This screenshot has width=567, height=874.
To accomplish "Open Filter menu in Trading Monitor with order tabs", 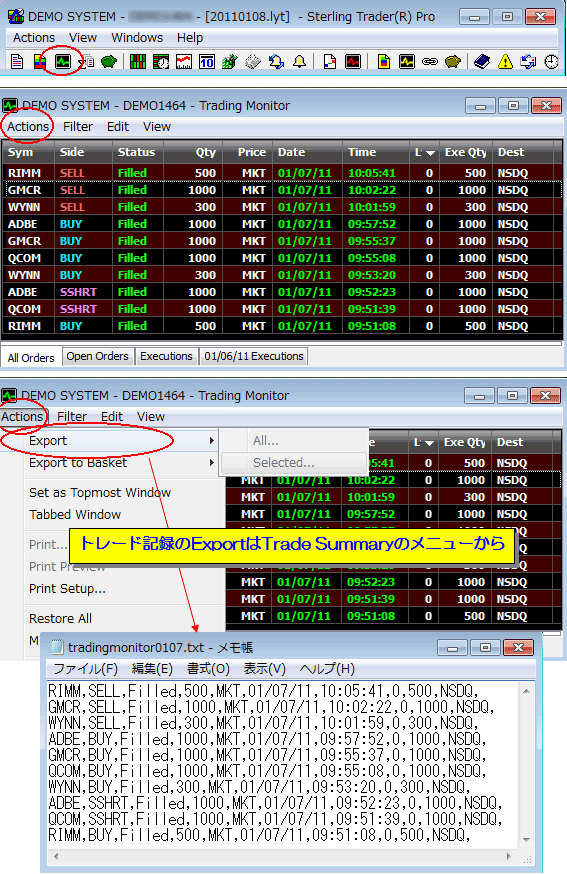I will click(x=77, y=127).
